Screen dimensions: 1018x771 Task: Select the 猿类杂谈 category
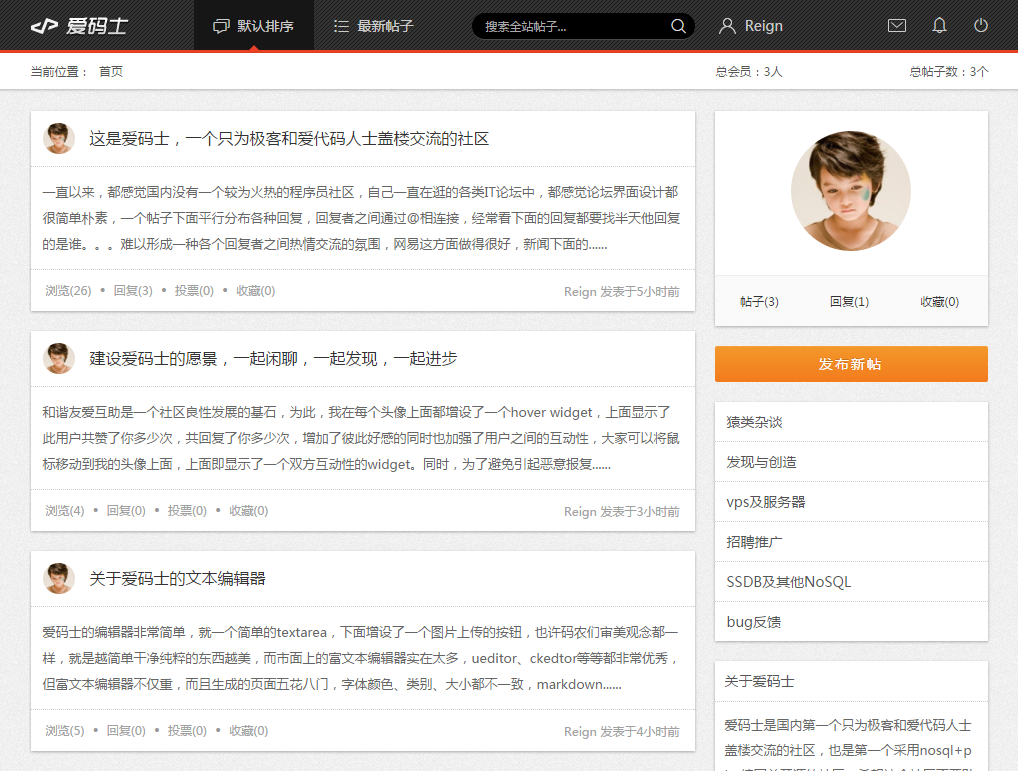(754, 422)
